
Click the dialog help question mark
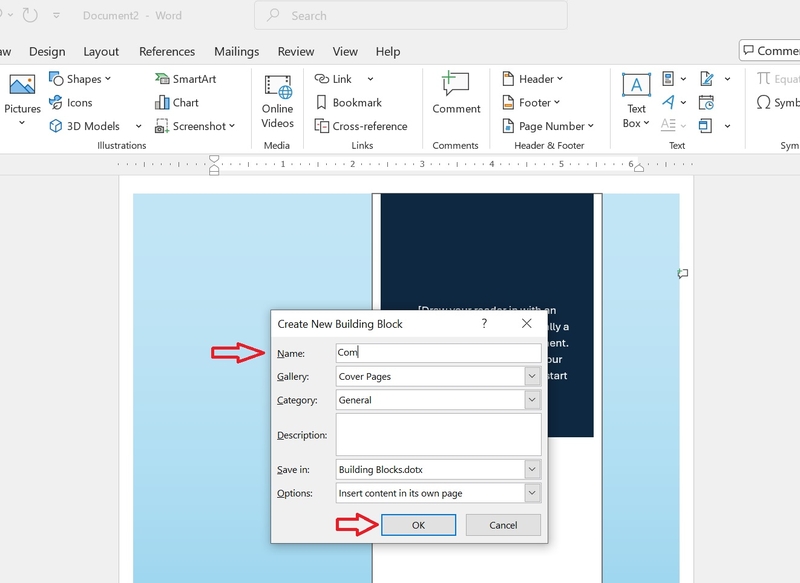(x=484, y=323)
